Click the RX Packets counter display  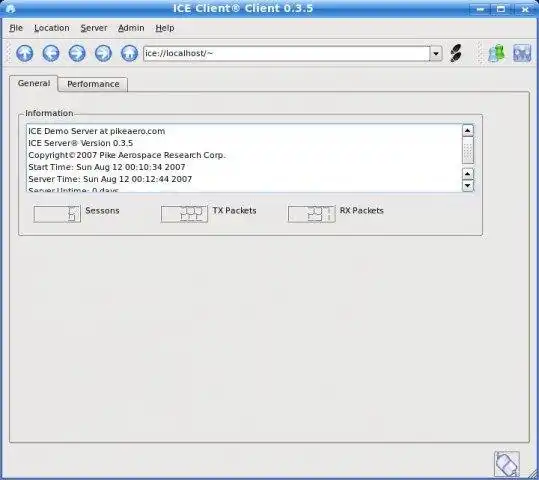point(311,214)
